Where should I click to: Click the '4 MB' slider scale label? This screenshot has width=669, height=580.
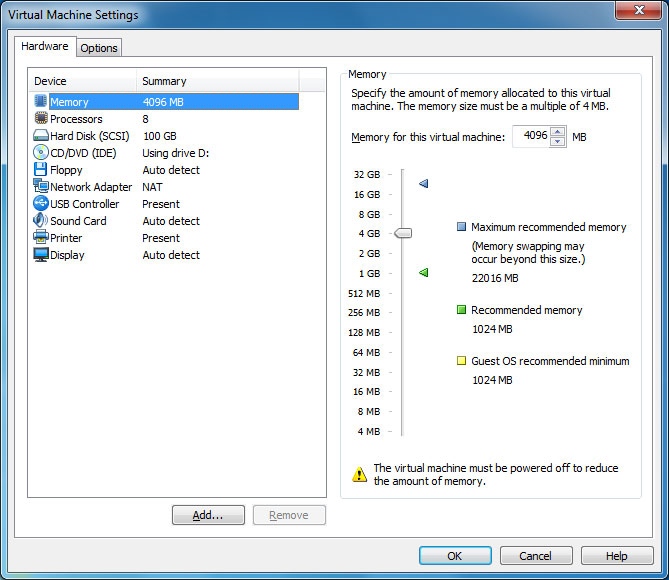pos(369,431)
